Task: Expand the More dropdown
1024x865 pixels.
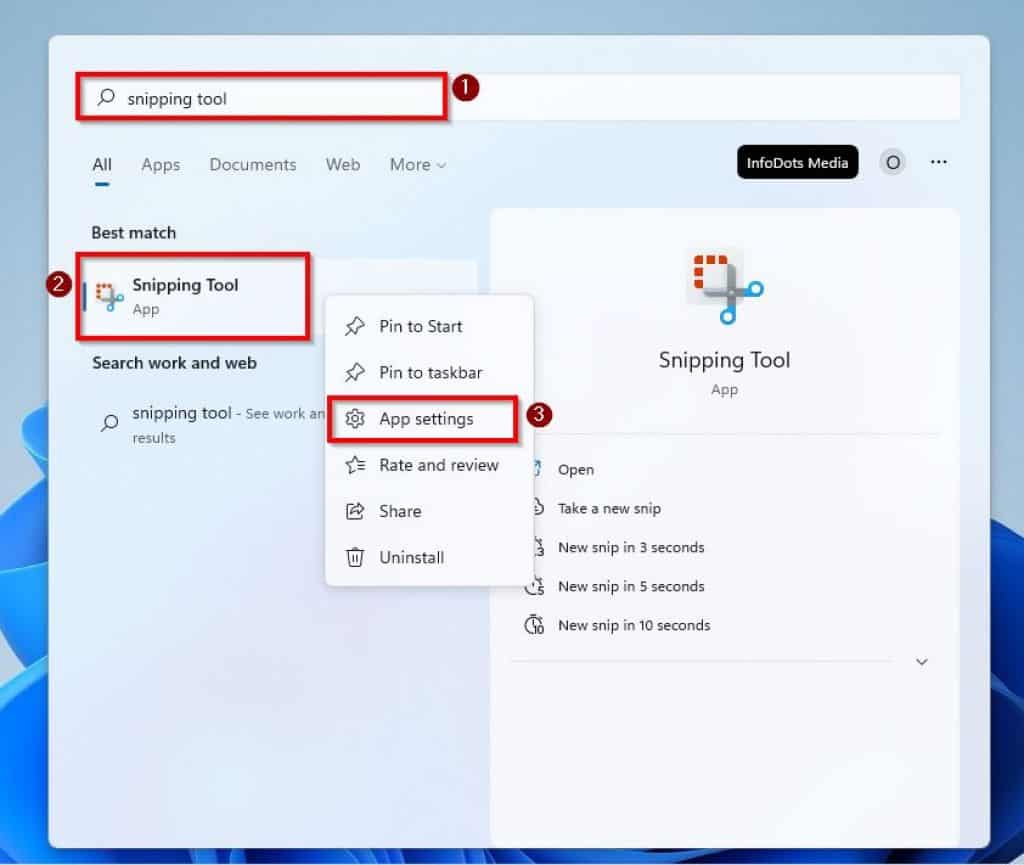Action: click(x=418, y=165)
